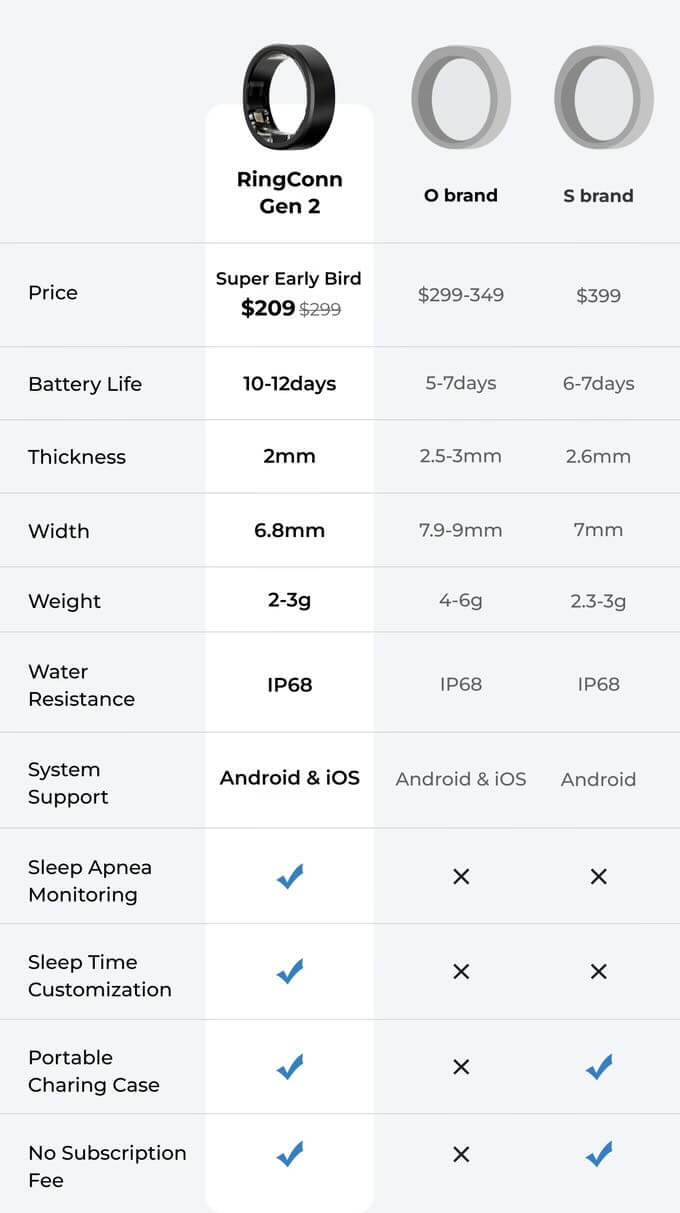Screen dimensions: 680x1213
Task: Click O brand Portable Charging Case cross
Action: click(x=461, y=1067)
